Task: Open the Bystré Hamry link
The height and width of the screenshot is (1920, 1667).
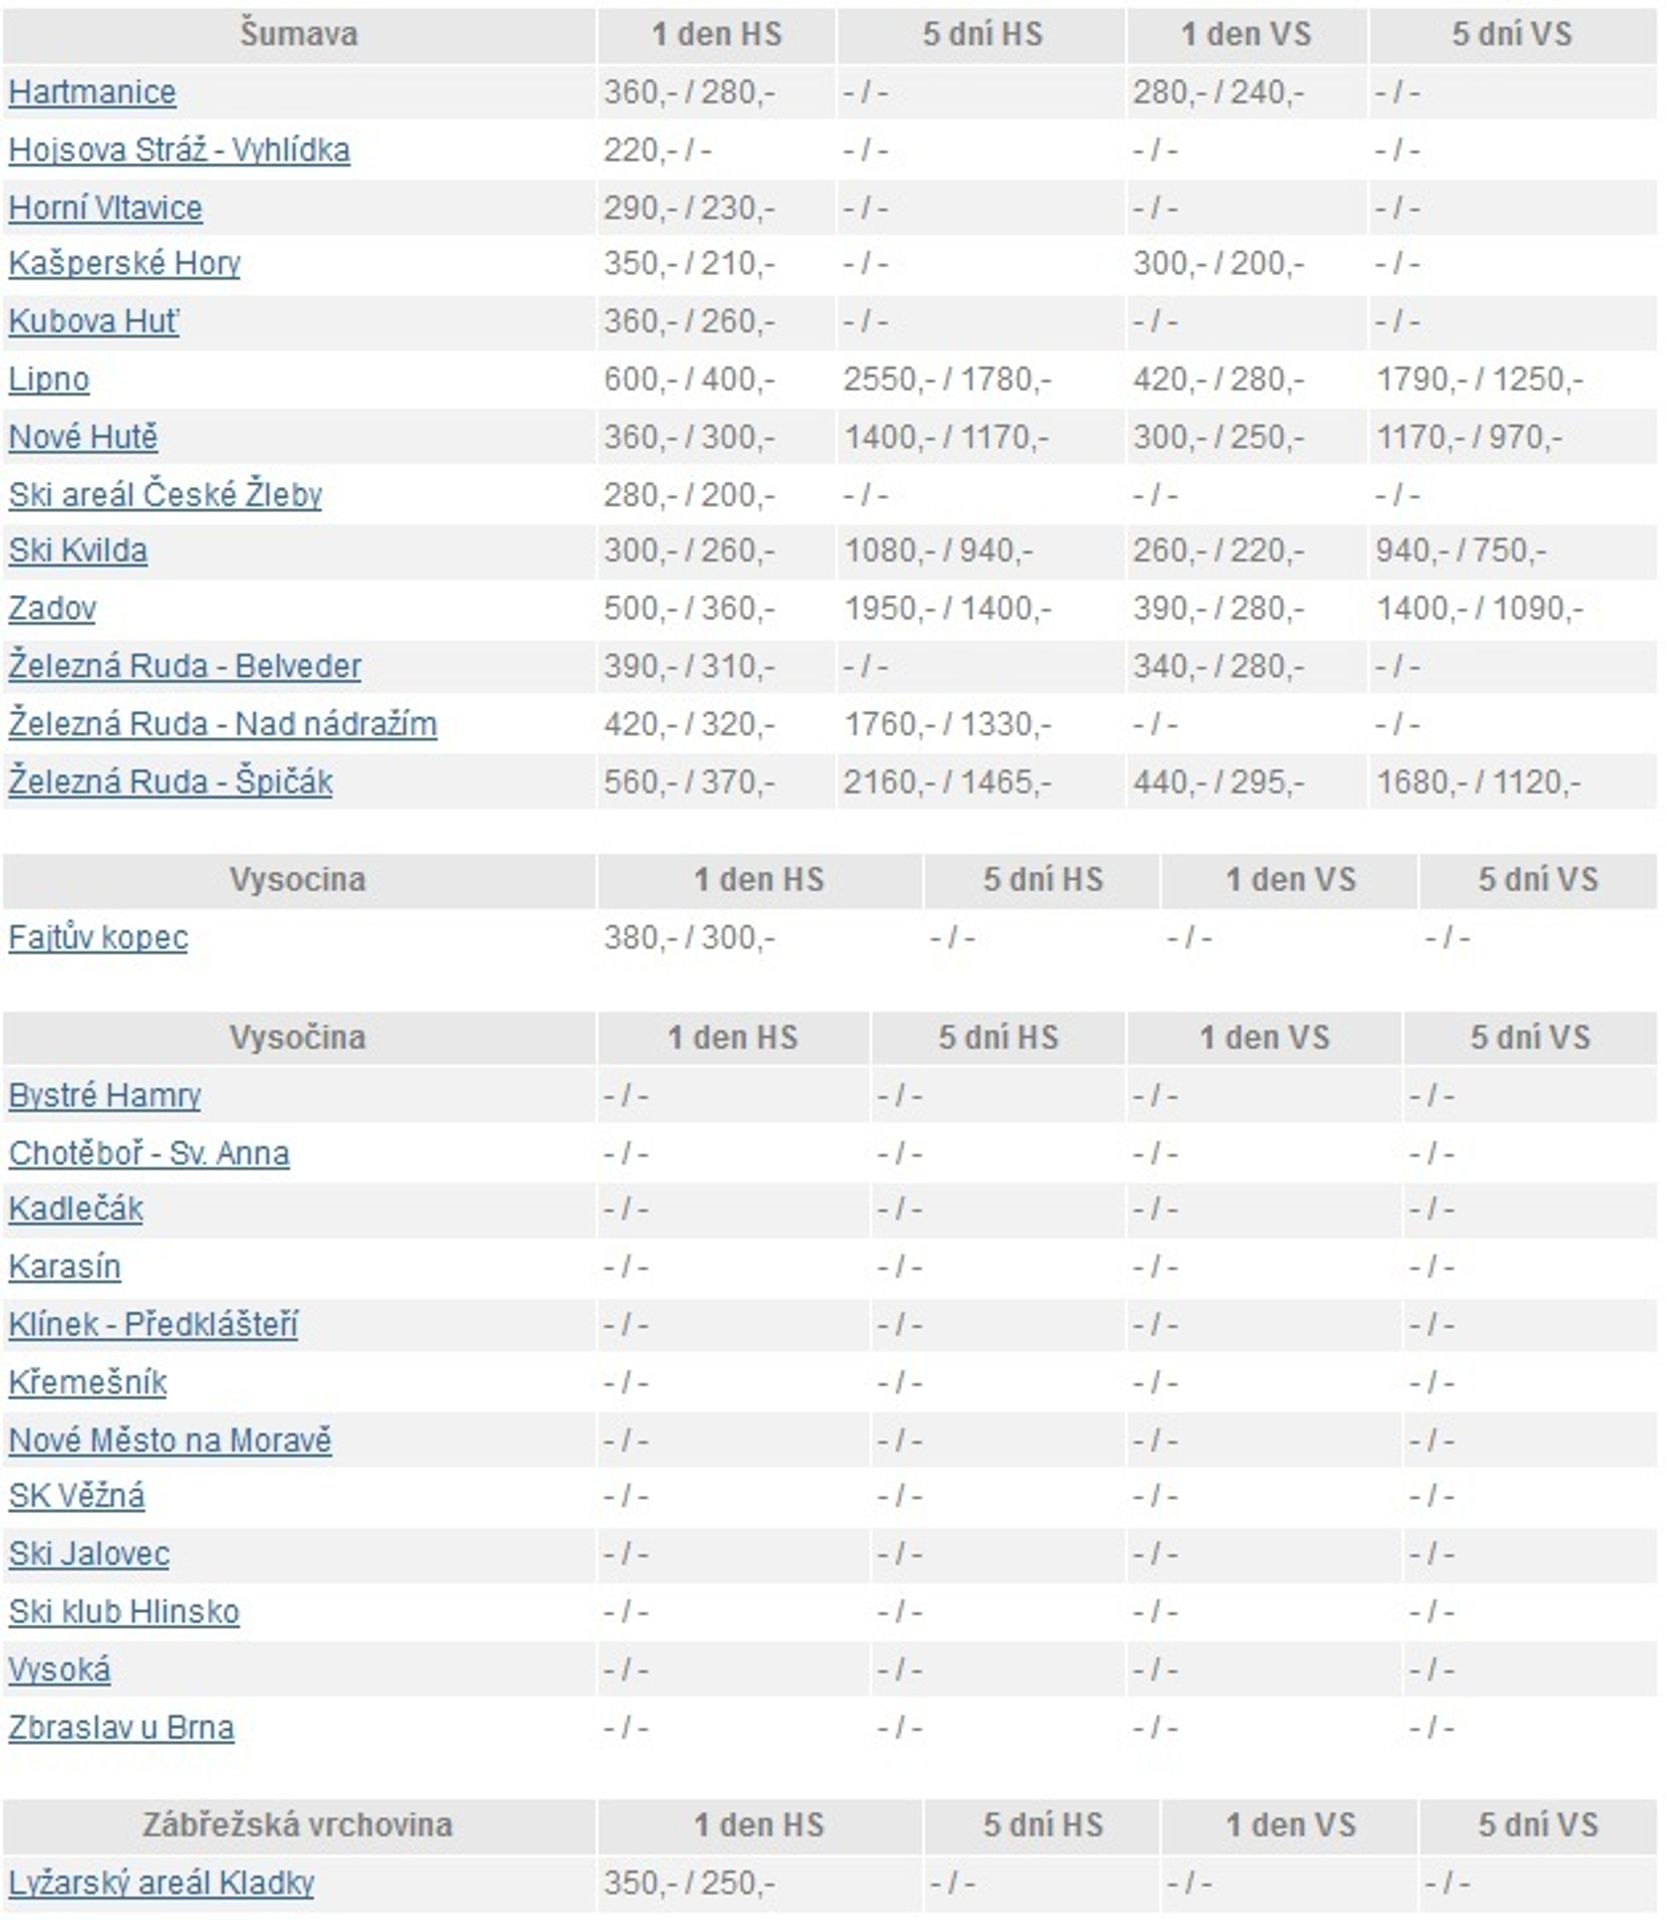Action: click(x=104, y=1095)
